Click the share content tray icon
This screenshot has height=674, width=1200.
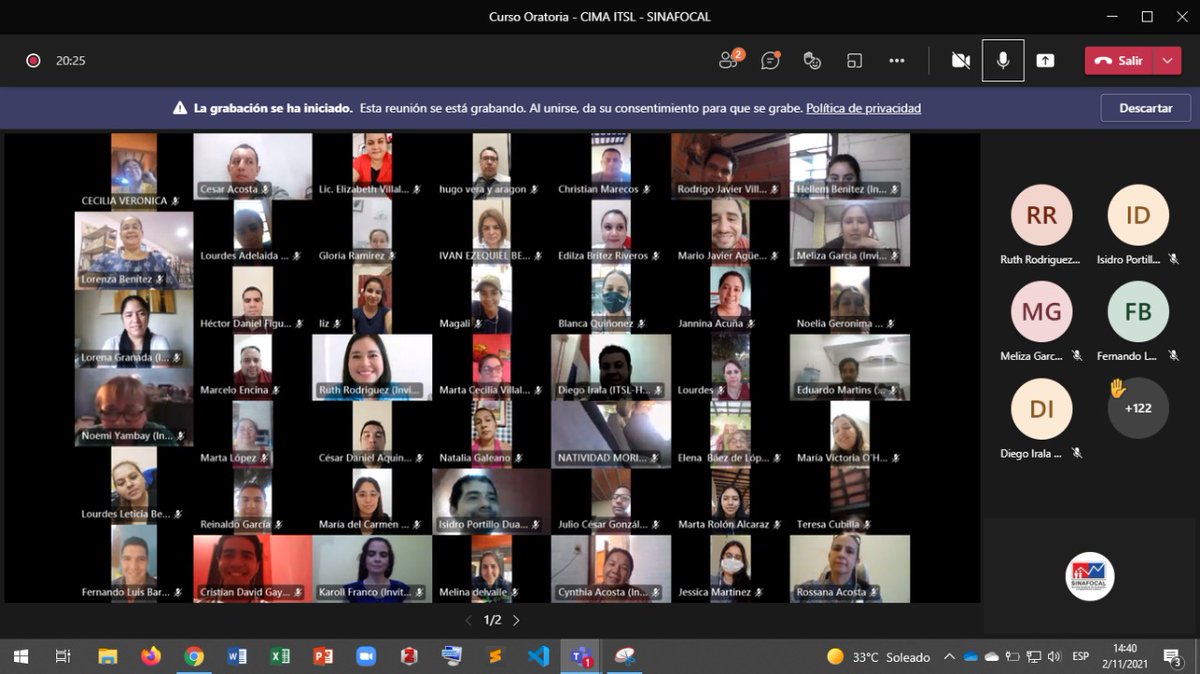(1045, 61)
